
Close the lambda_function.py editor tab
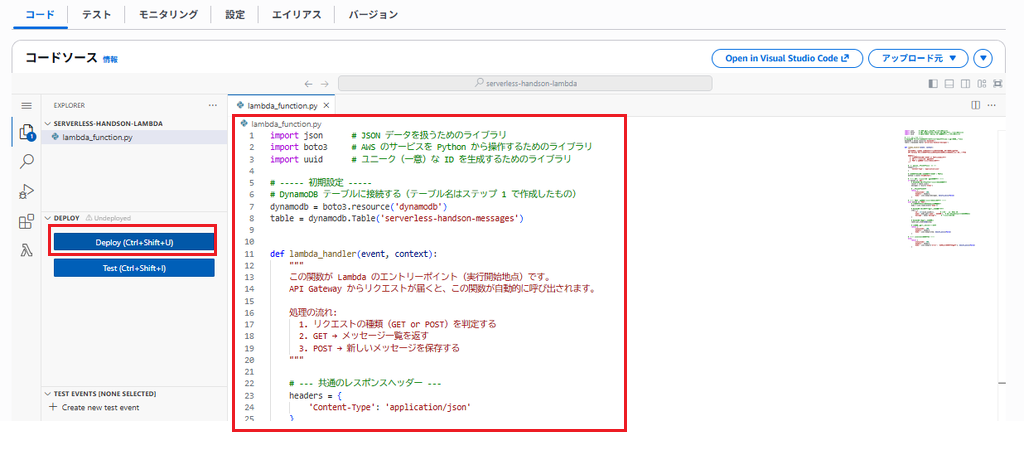326,105
